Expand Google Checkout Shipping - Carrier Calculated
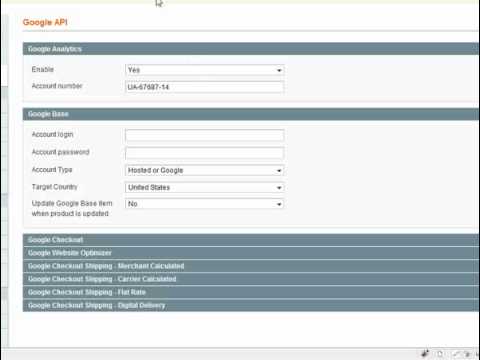This screenshot has width=480, height=360. (x=251, y=279)
